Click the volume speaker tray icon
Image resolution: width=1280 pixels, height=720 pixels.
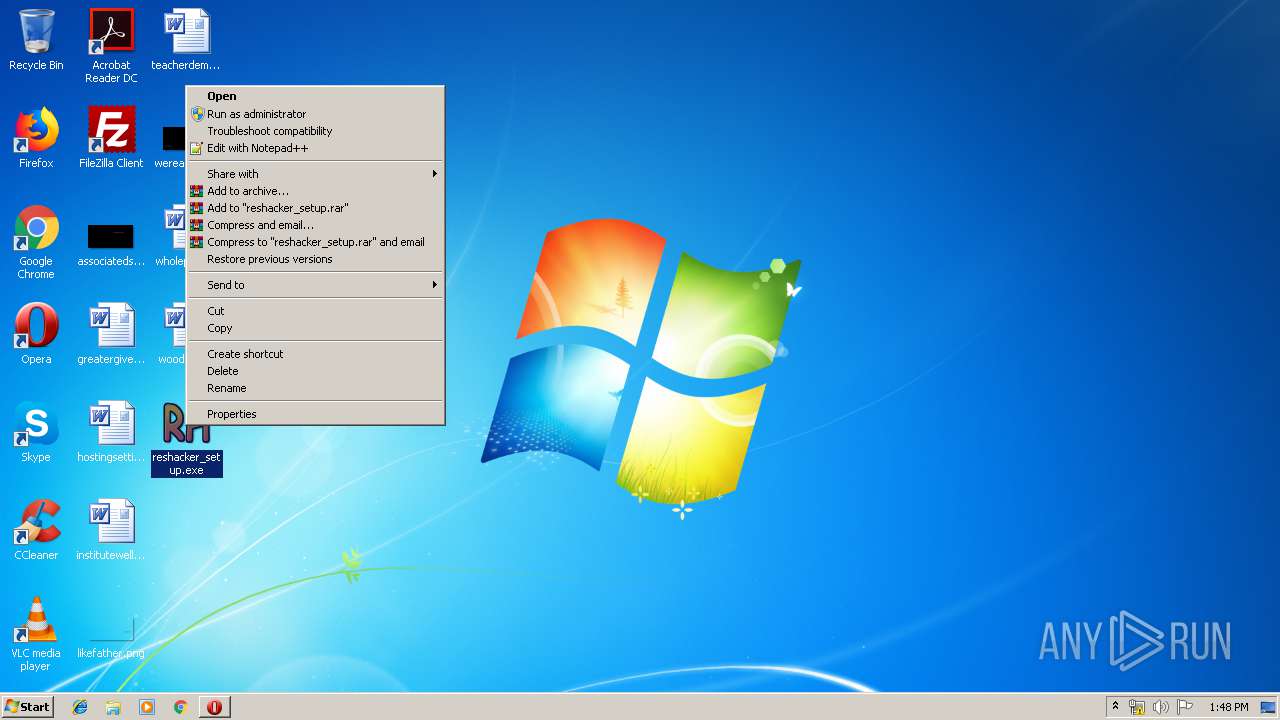pos(1161,707)
